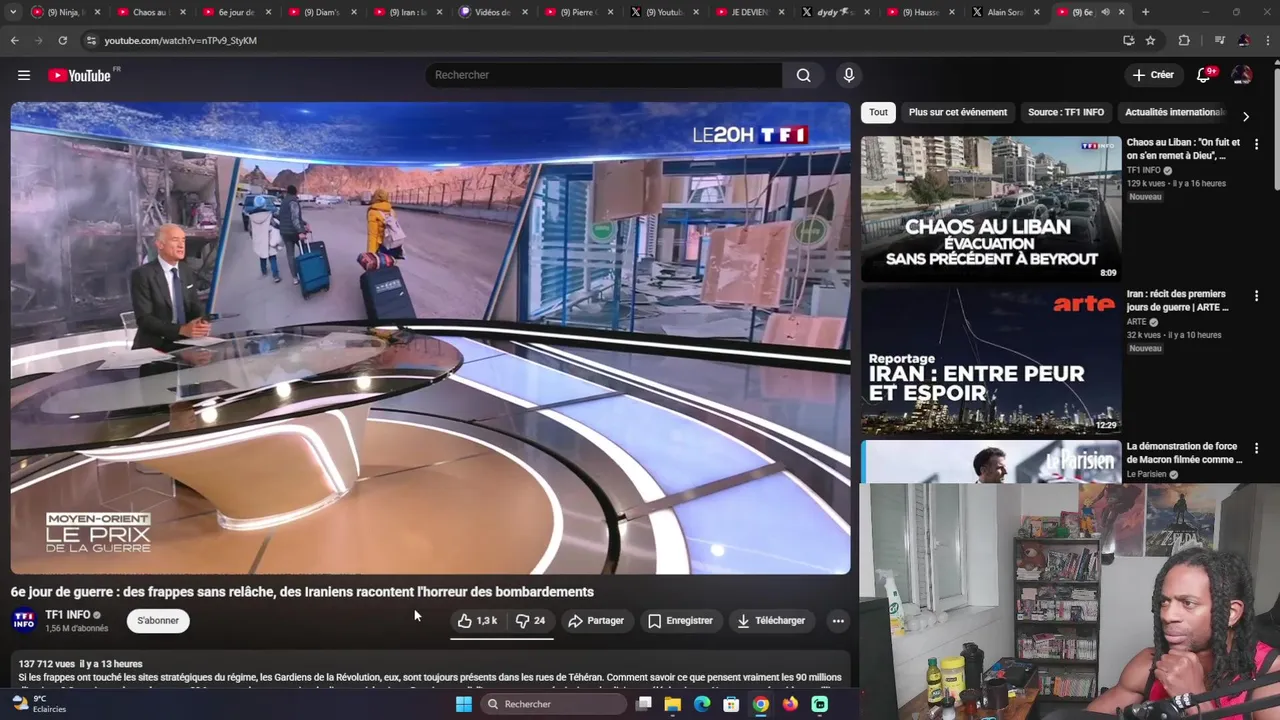Open options for the Le Parisien Macron video
This screenshot has height=720, width=1280.
click(1256, 448)
